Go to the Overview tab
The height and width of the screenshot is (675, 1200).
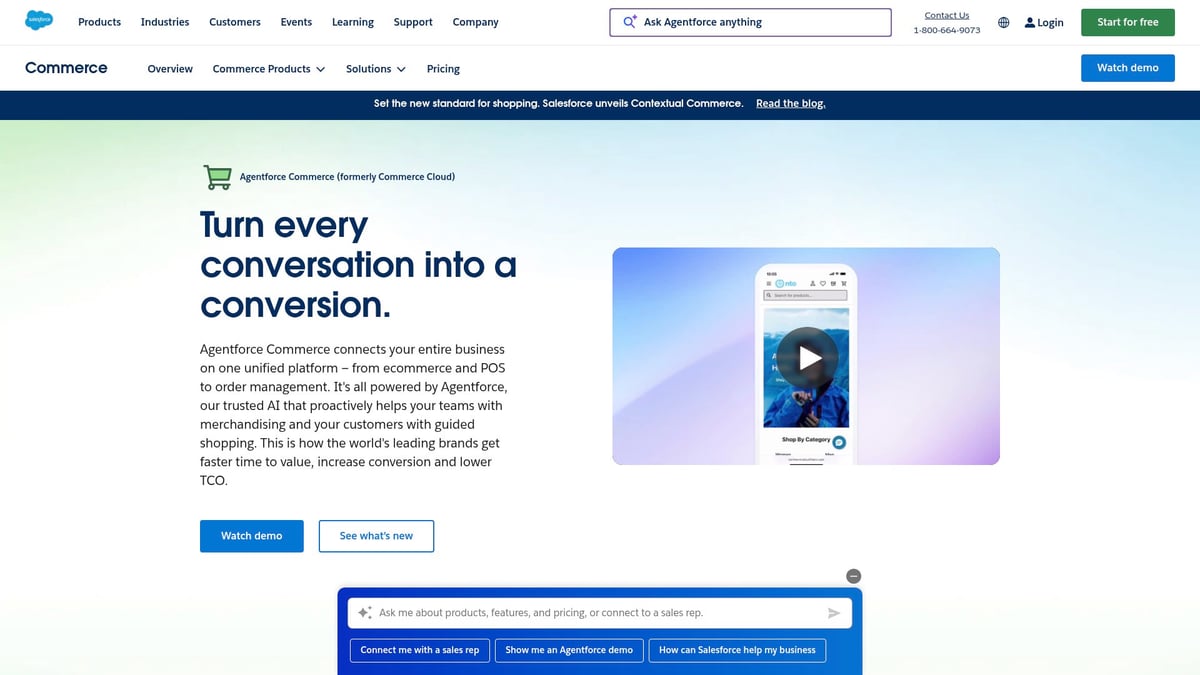[x=170, y=69]
